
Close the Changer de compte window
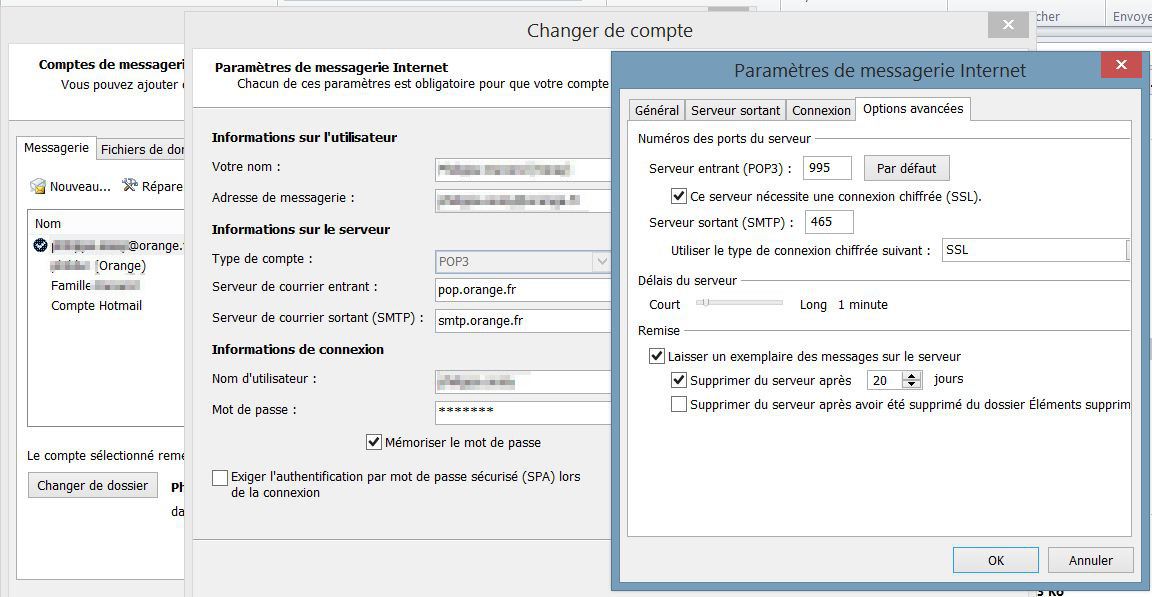[1008, 25]
